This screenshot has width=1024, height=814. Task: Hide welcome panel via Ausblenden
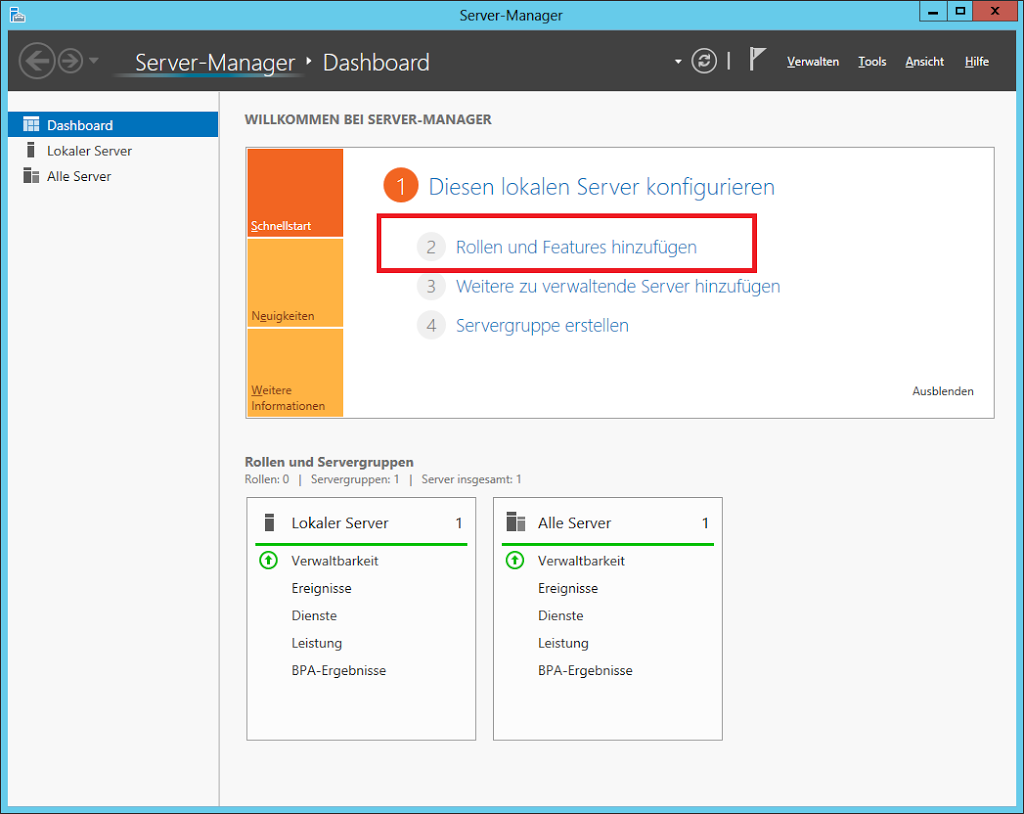coord(942,391)
